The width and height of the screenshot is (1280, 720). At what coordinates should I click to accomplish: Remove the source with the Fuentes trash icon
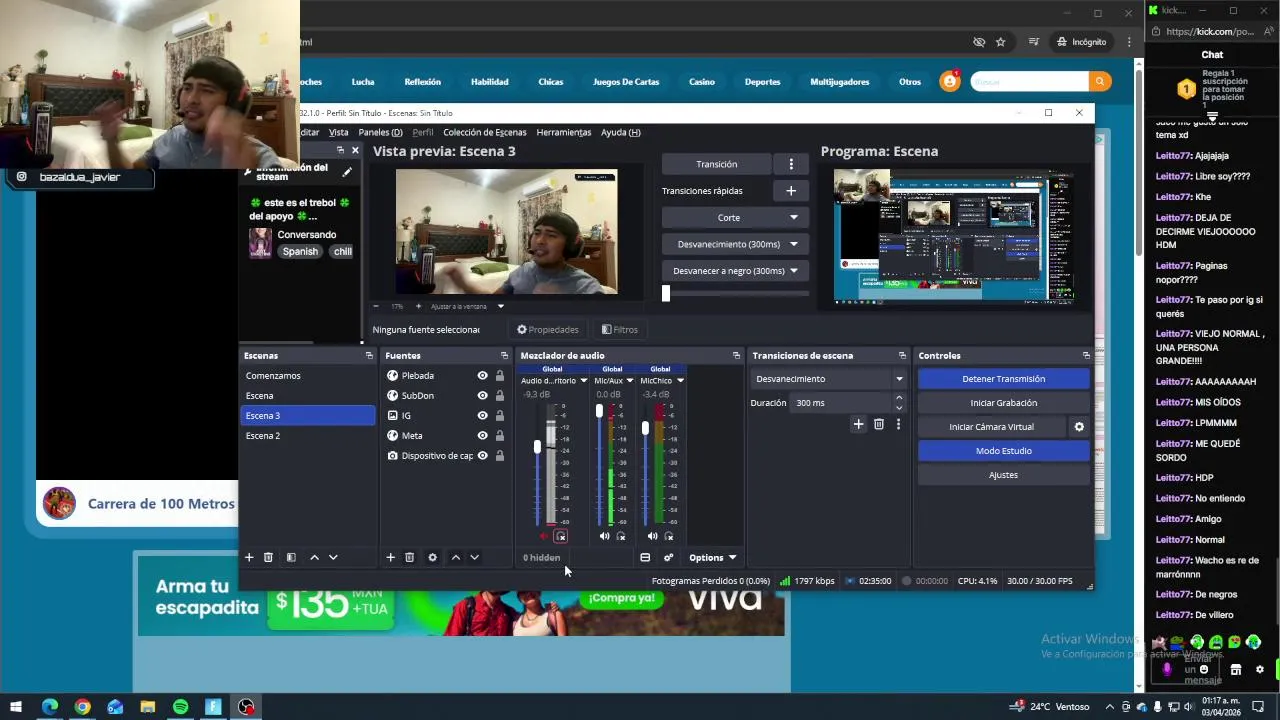point(409,557)
